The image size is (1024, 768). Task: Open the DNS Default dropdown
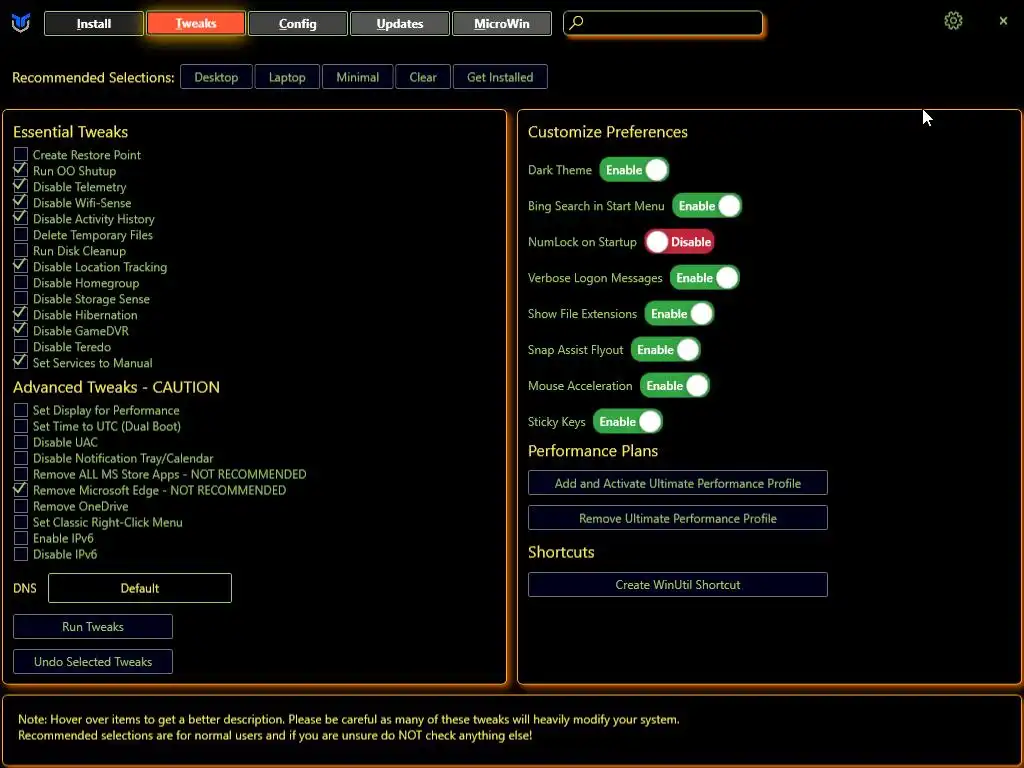tap(140, 588)
